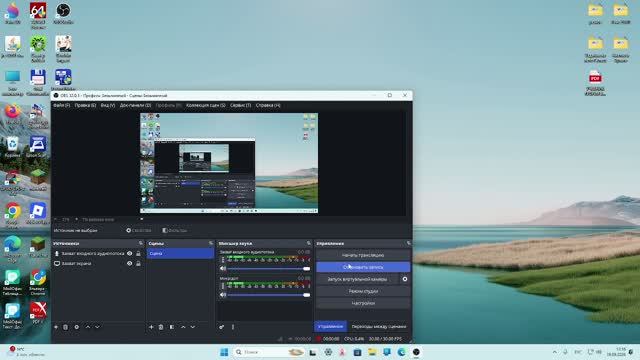Select Сцена in scenes list

pyautogui.click(x=180, y=253)
